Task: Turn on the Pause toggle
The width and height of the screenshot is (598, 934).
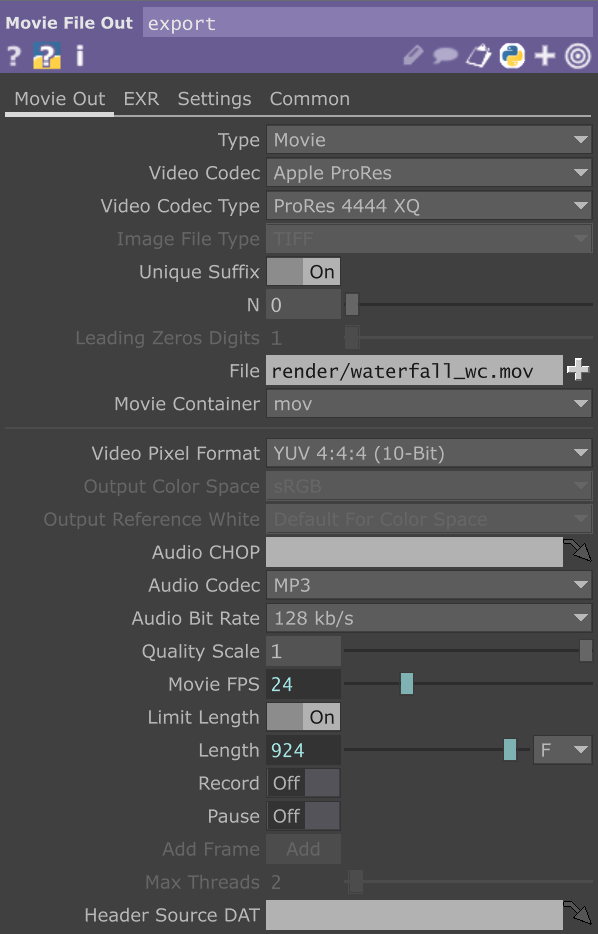Action: click(303, 816)
